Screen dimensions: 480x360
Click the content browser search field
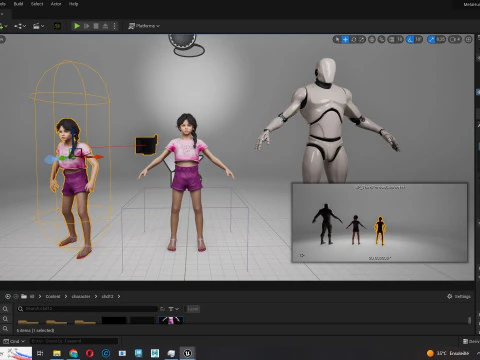(x=88, y=309)
